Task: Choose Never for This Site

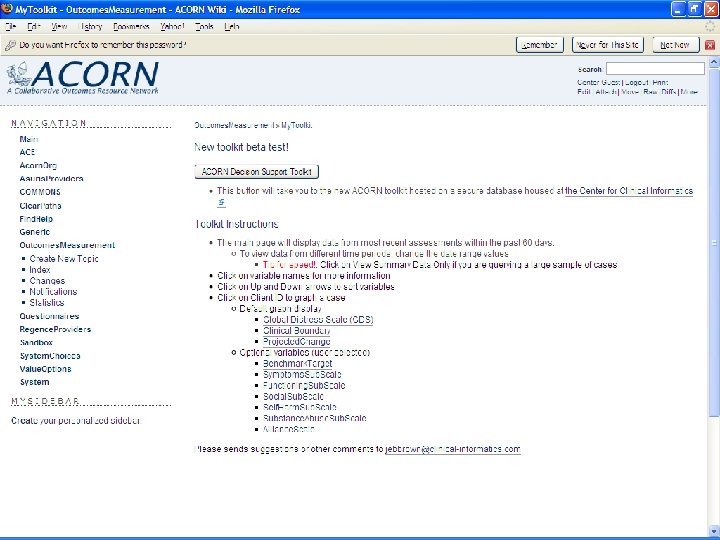Action: 608,45
